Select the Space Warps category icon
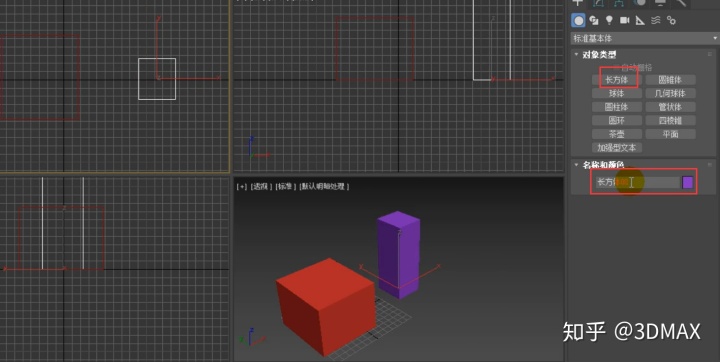The height and width of the screenshot is (362, 720). (x=656, y=20)
